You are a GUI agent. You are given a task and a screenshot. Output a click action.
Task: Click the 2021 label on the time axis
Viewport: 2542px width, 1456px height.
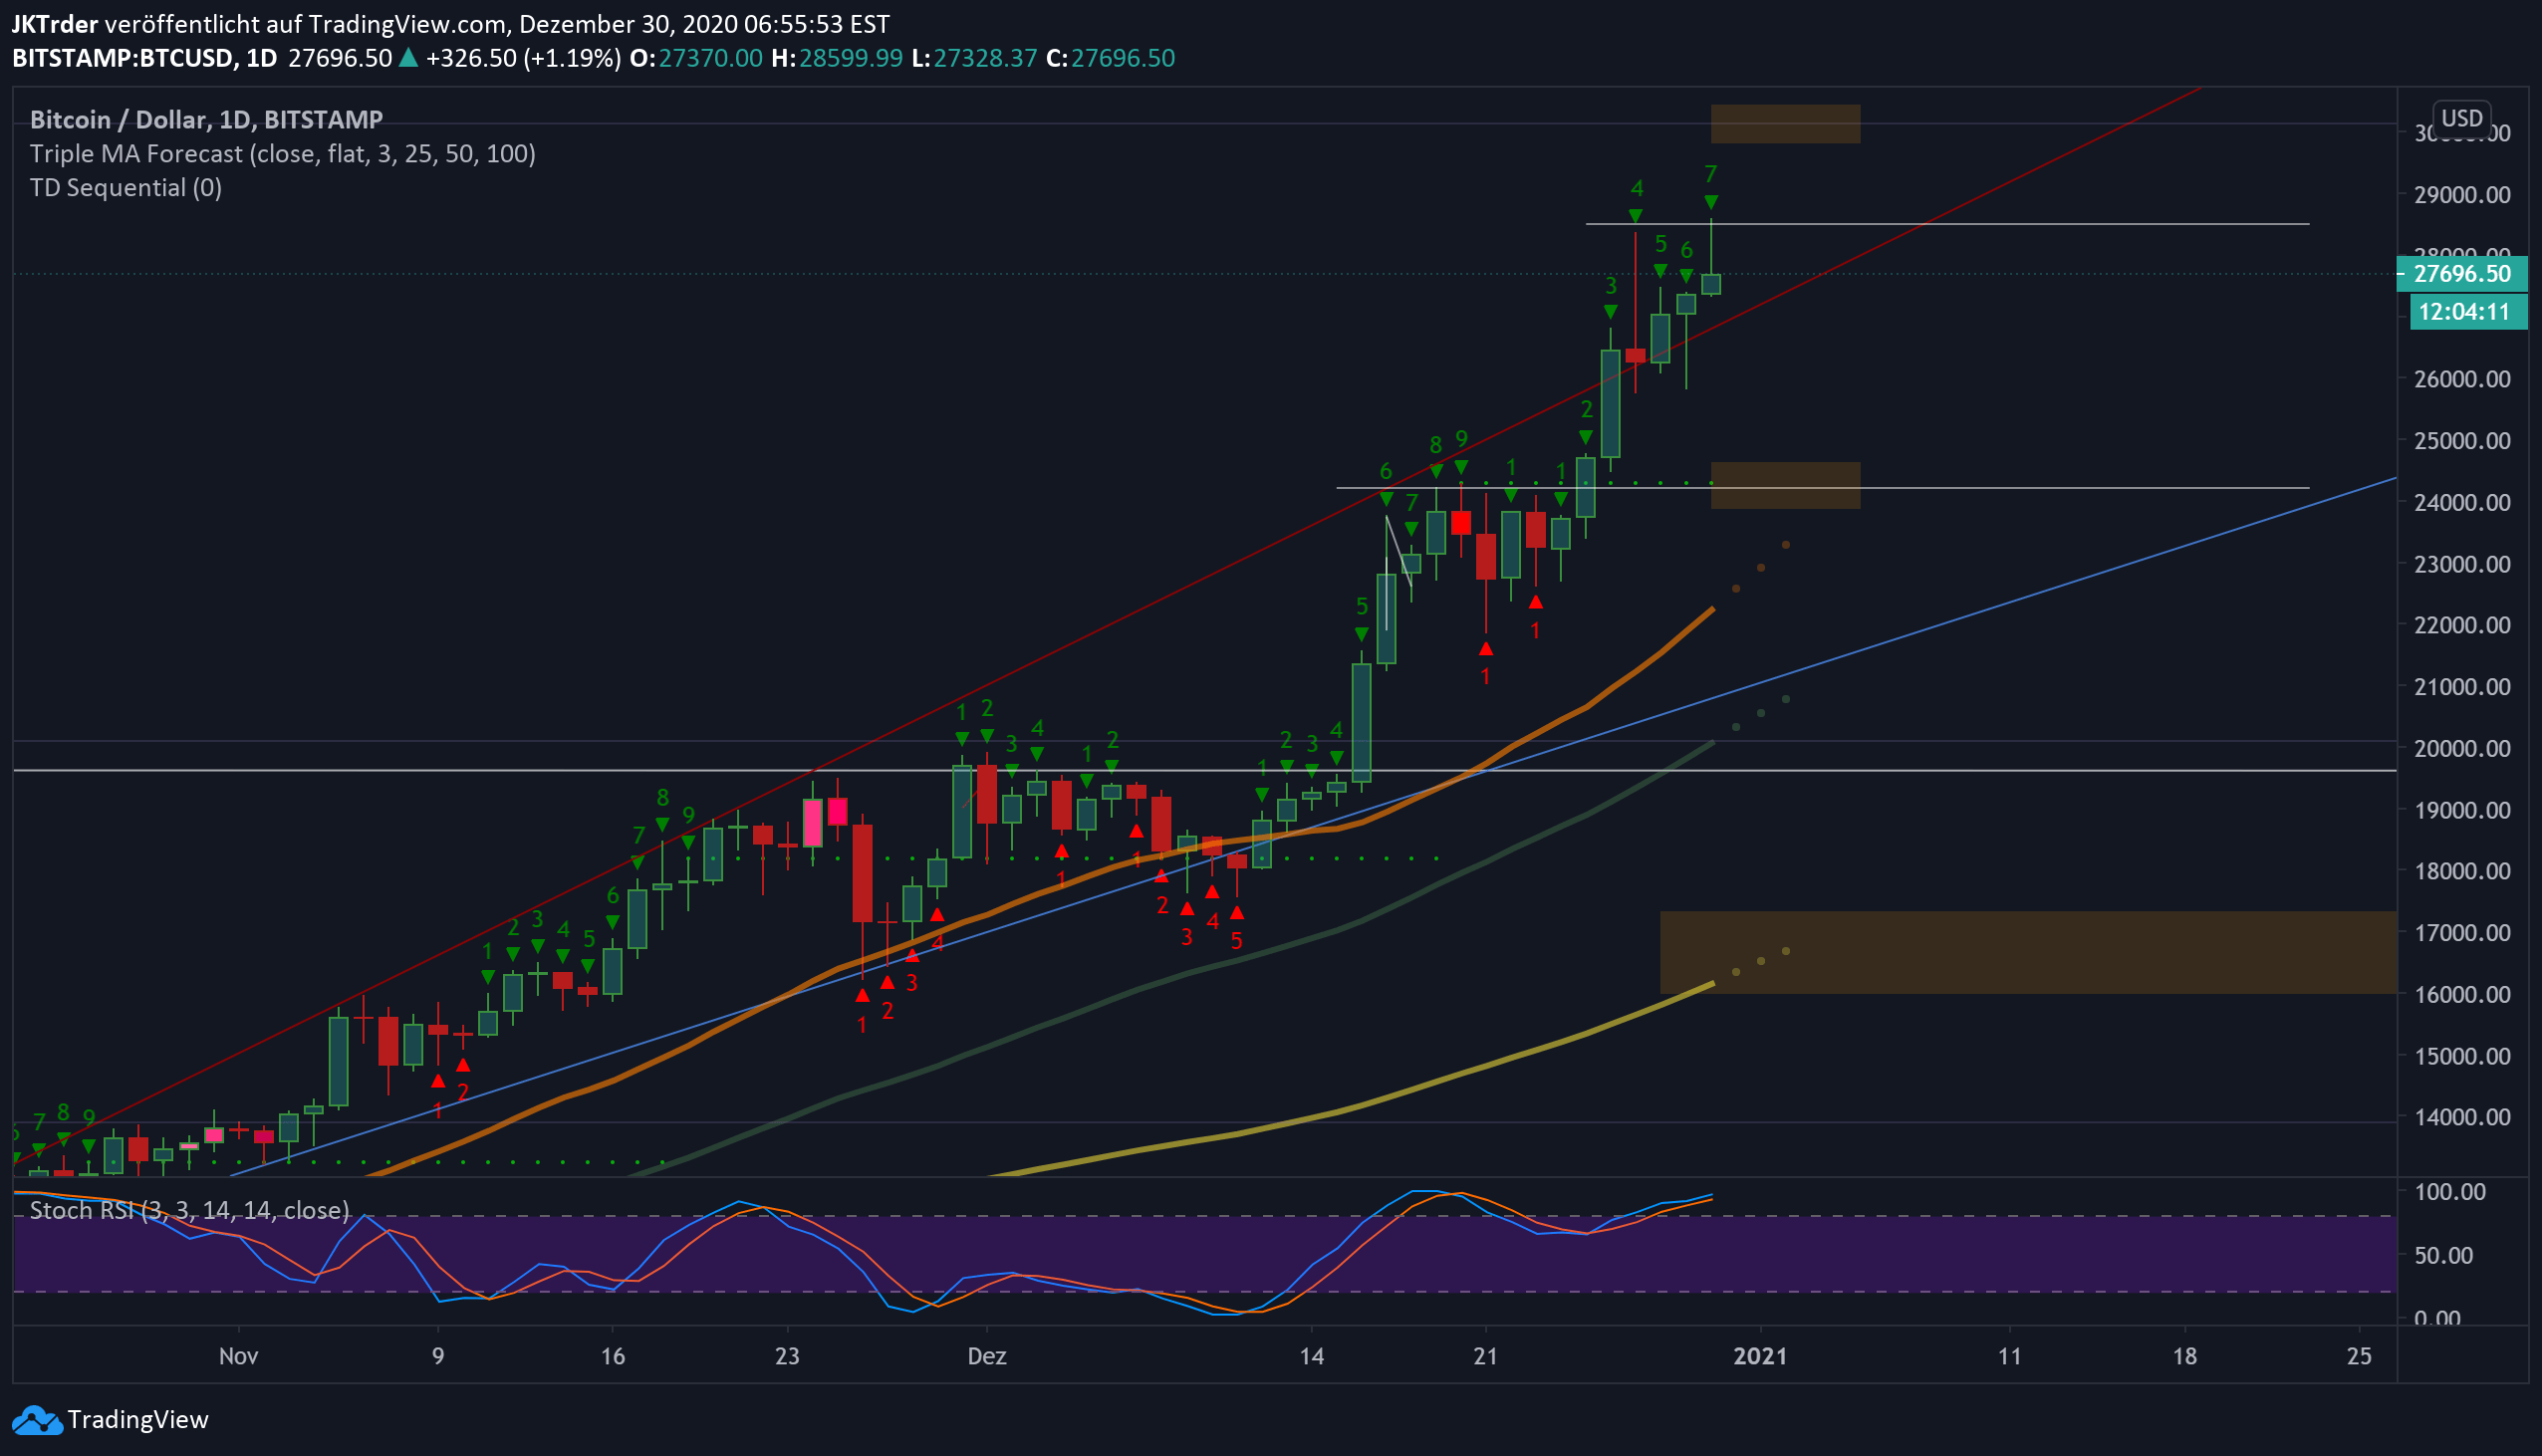point(1760,1357)
